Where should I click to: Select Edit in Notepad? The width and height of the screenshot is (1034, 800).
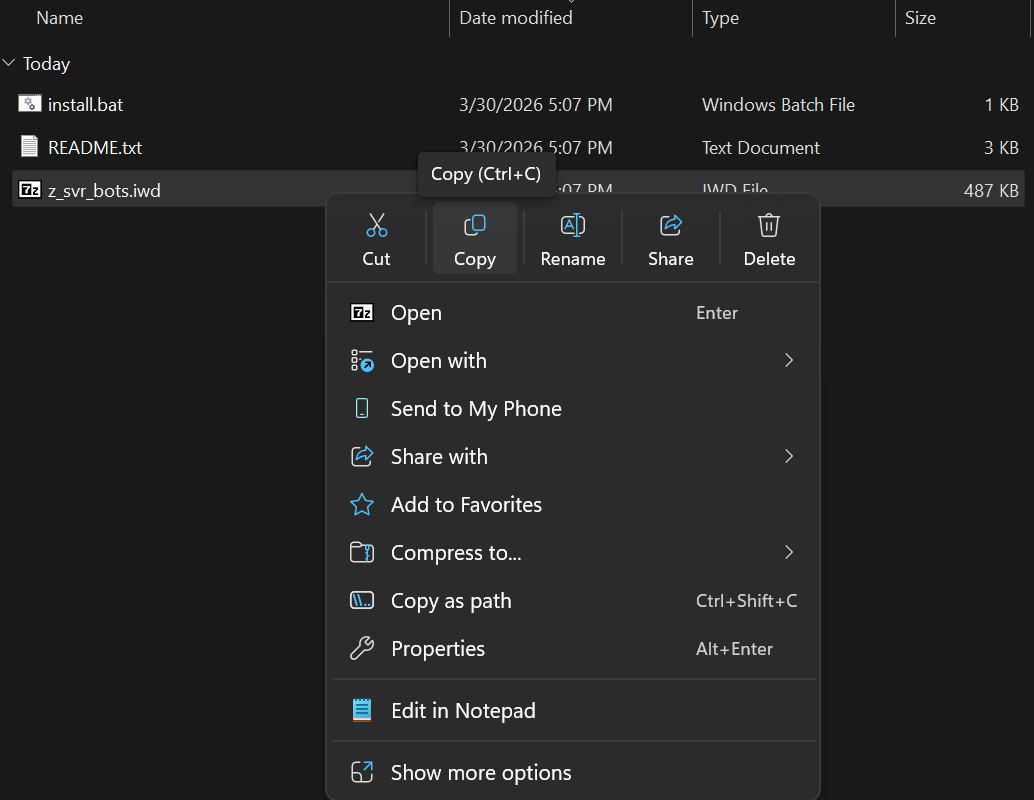pos(574,710)
